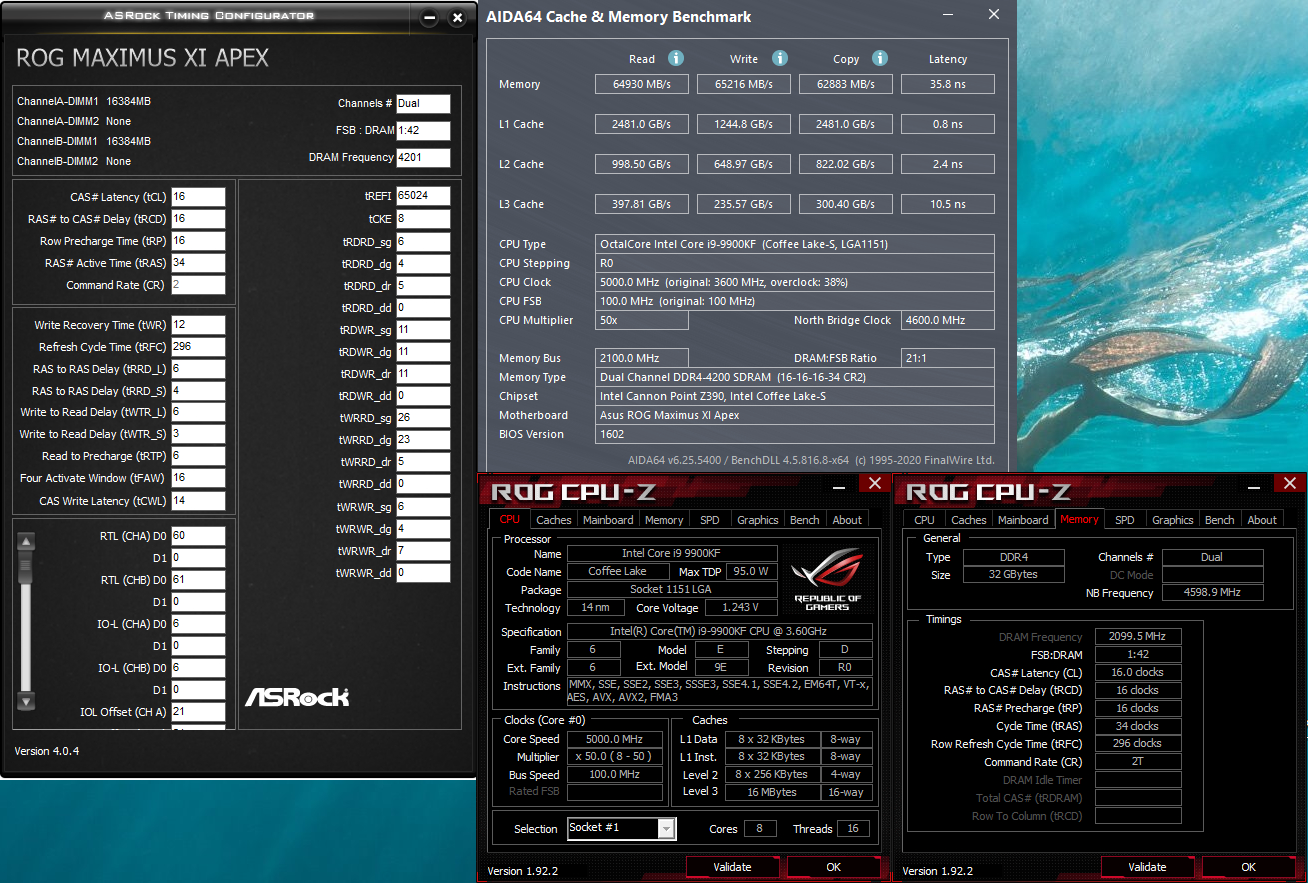Select the CAS# Latency (tCL) input field
1308x883 pixels.
[198, 197]
